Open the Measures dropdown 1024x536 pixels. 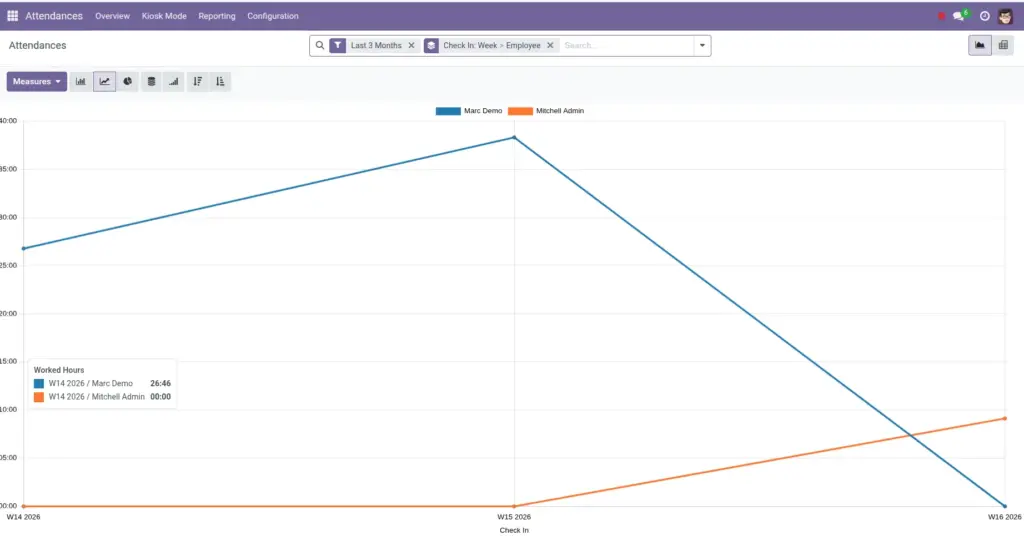[37, 82]
